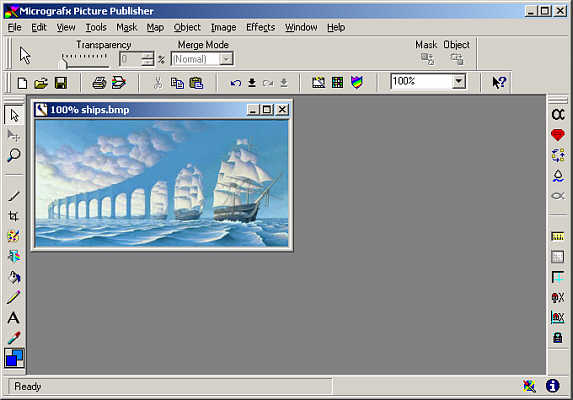Toggle the Object mode icon
Image resolution: width=573 pixels, height=400 pixels.
[457, 59]
